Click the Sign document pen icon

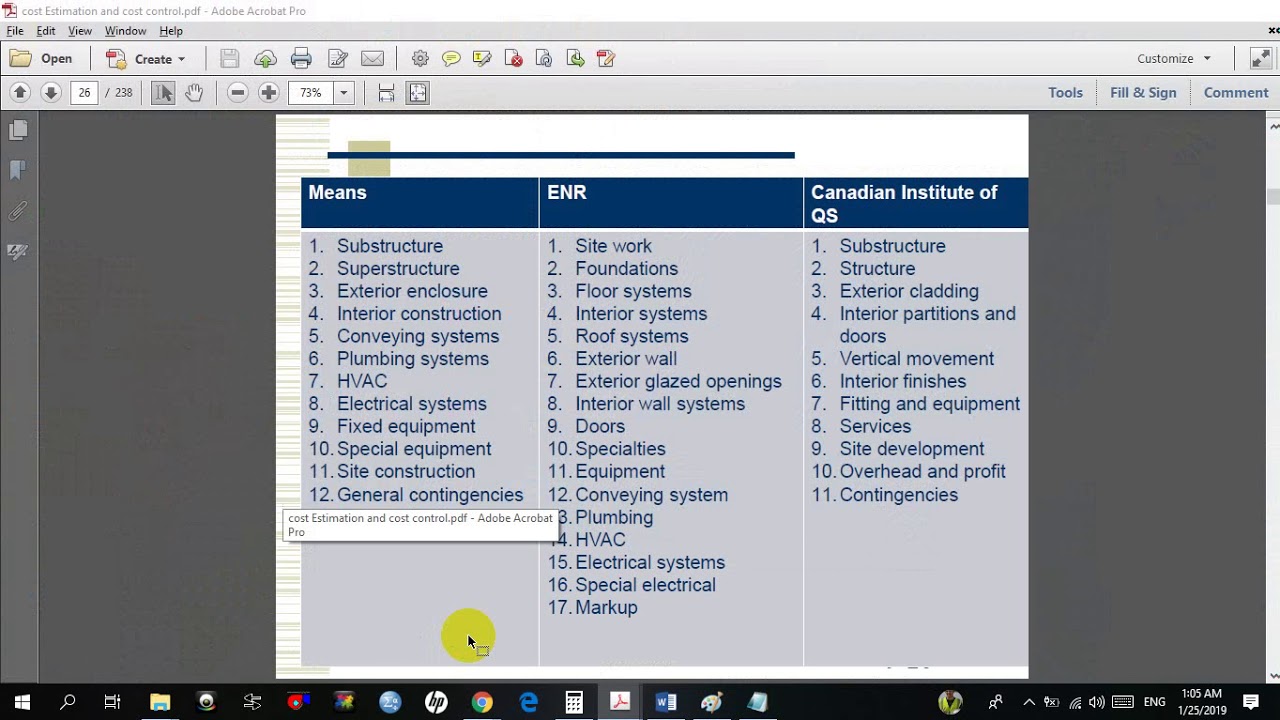click(605, 59)
